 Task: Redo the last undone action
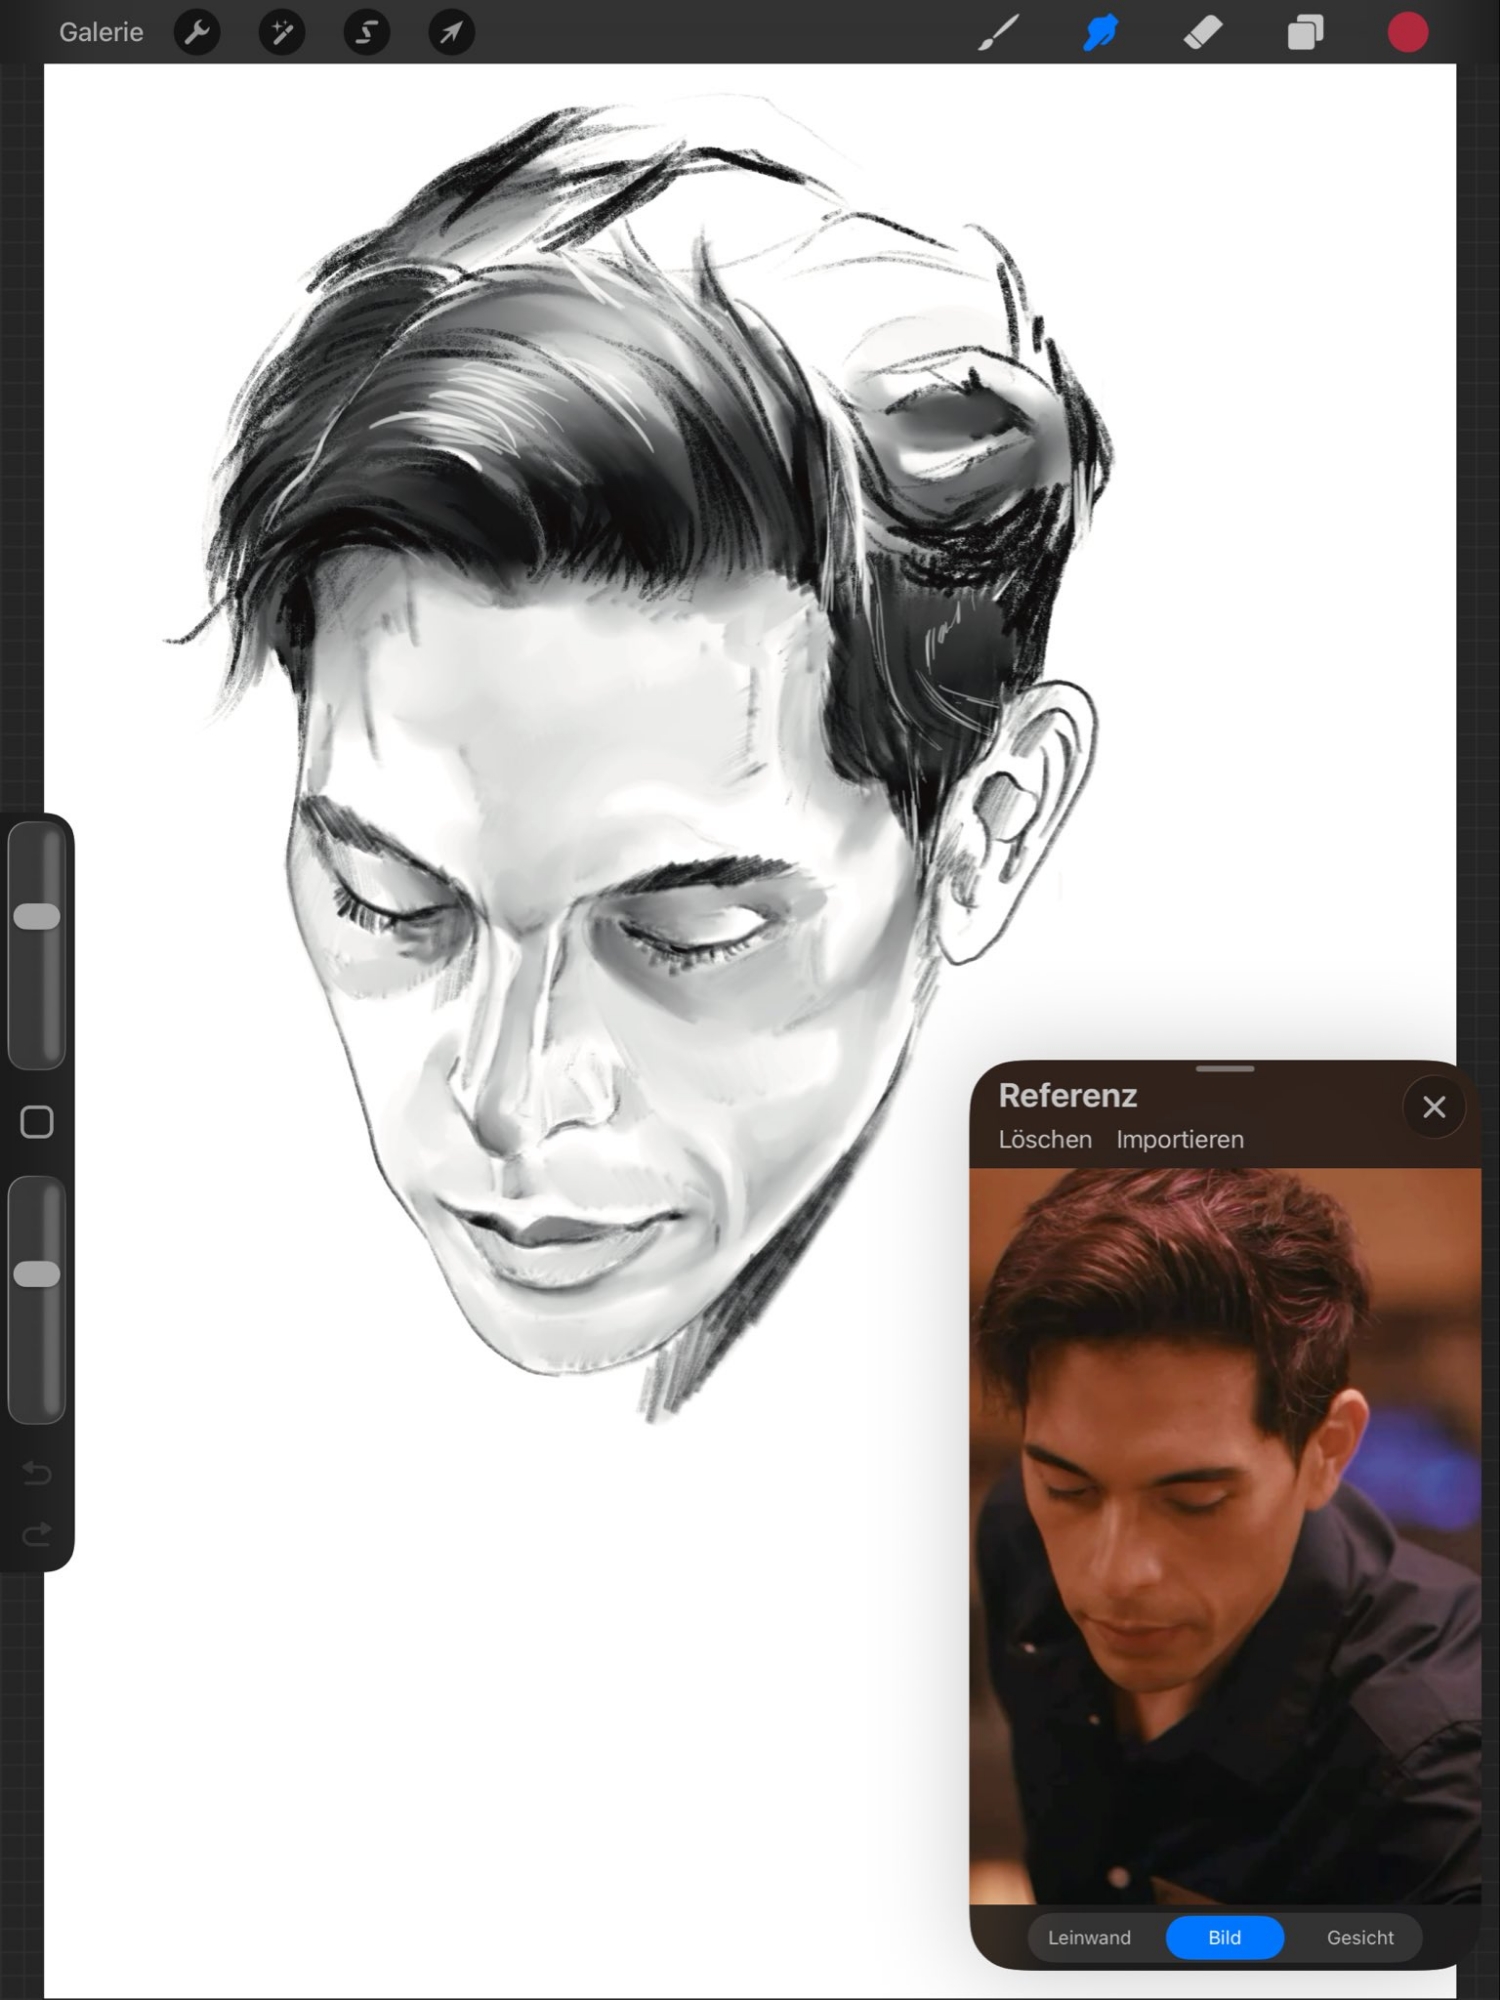pos(37,1534)
